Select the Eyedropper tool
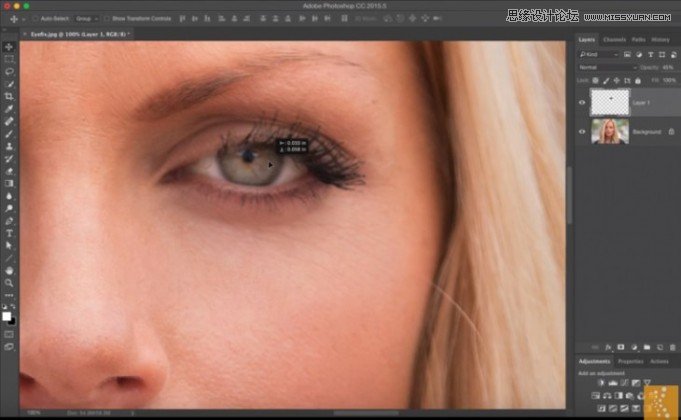This screenshot has height=420, width=681. [x=9, y=109]
